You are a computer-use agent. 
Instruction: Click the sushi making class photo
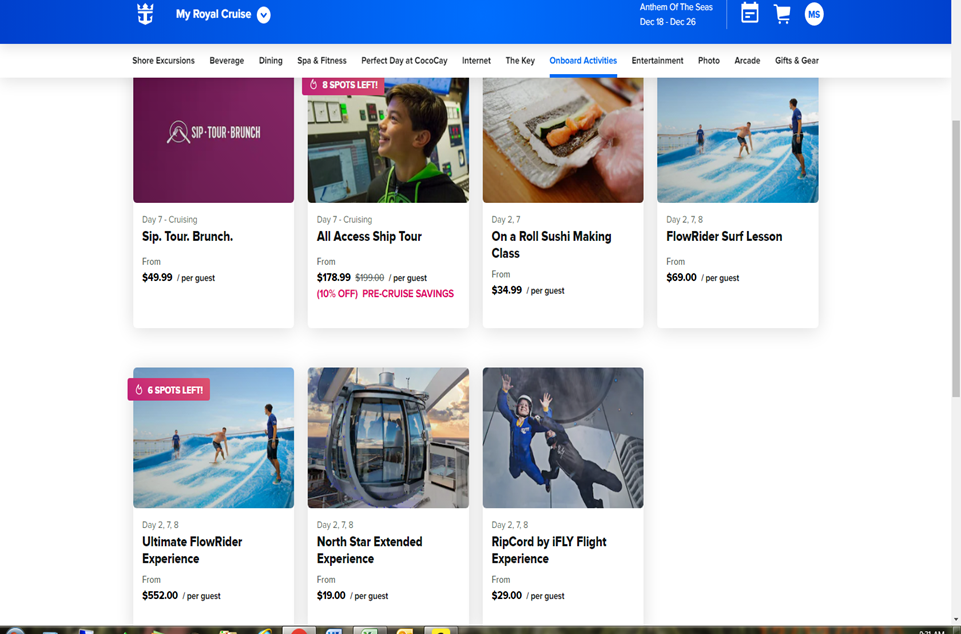563,140
